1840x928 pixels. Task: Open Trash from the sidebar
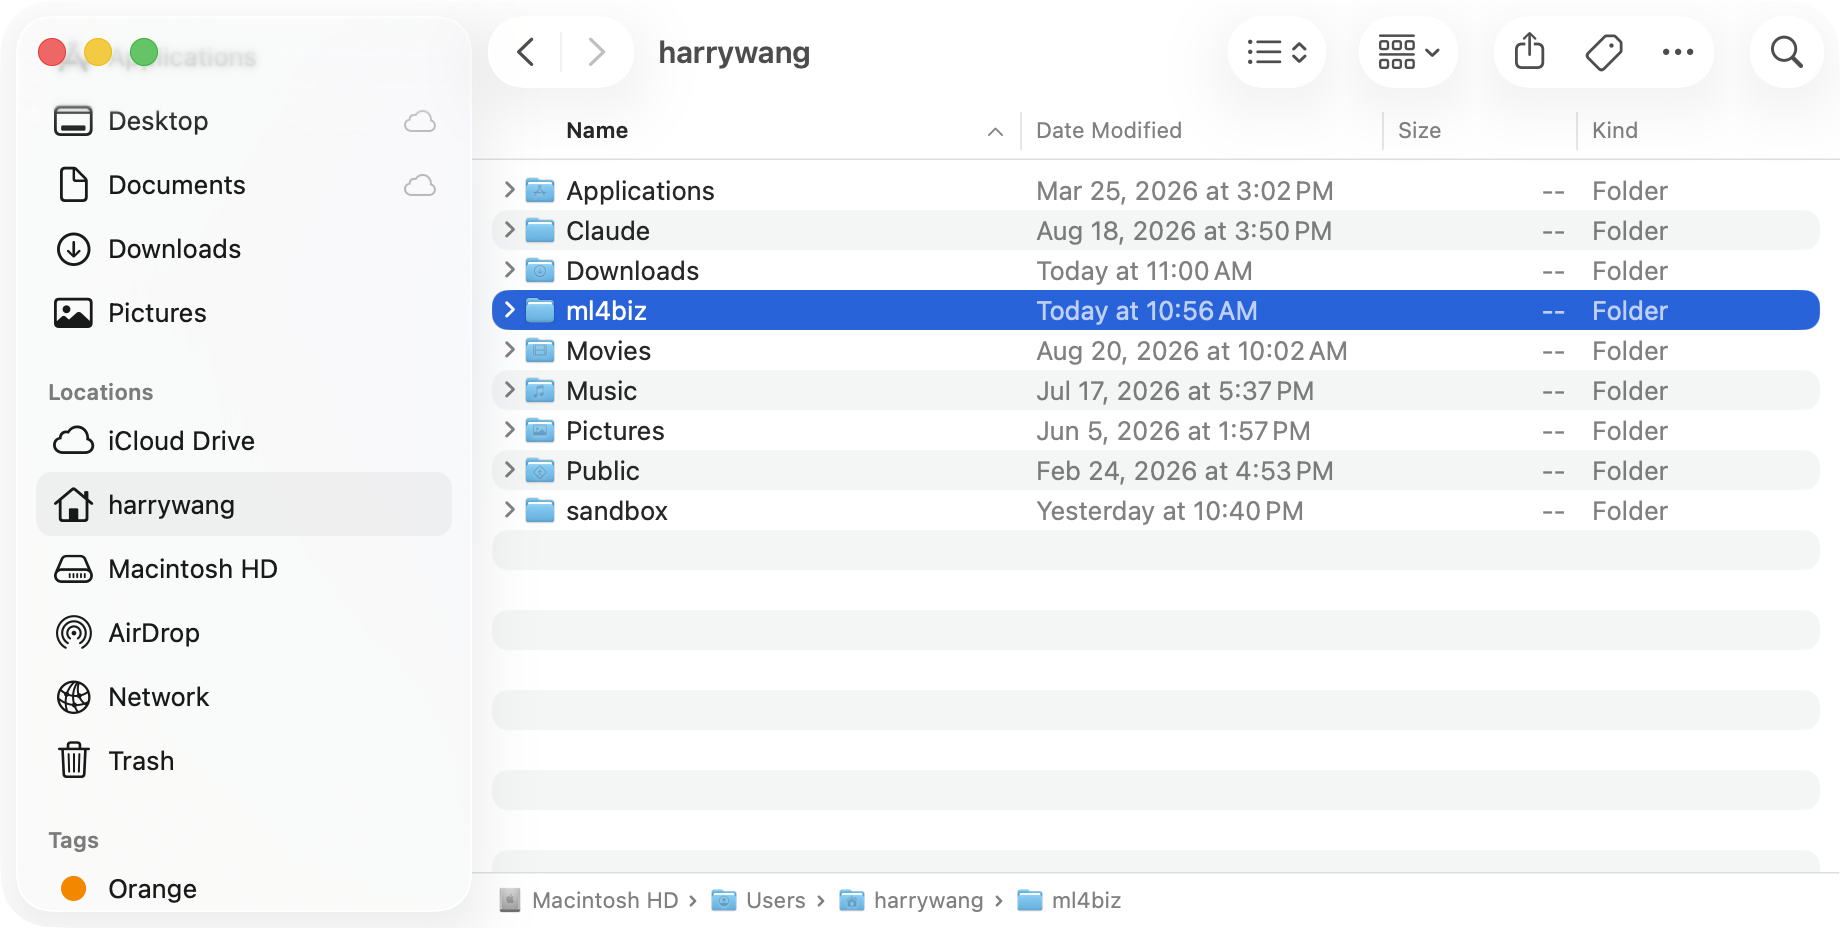(244, 761)
